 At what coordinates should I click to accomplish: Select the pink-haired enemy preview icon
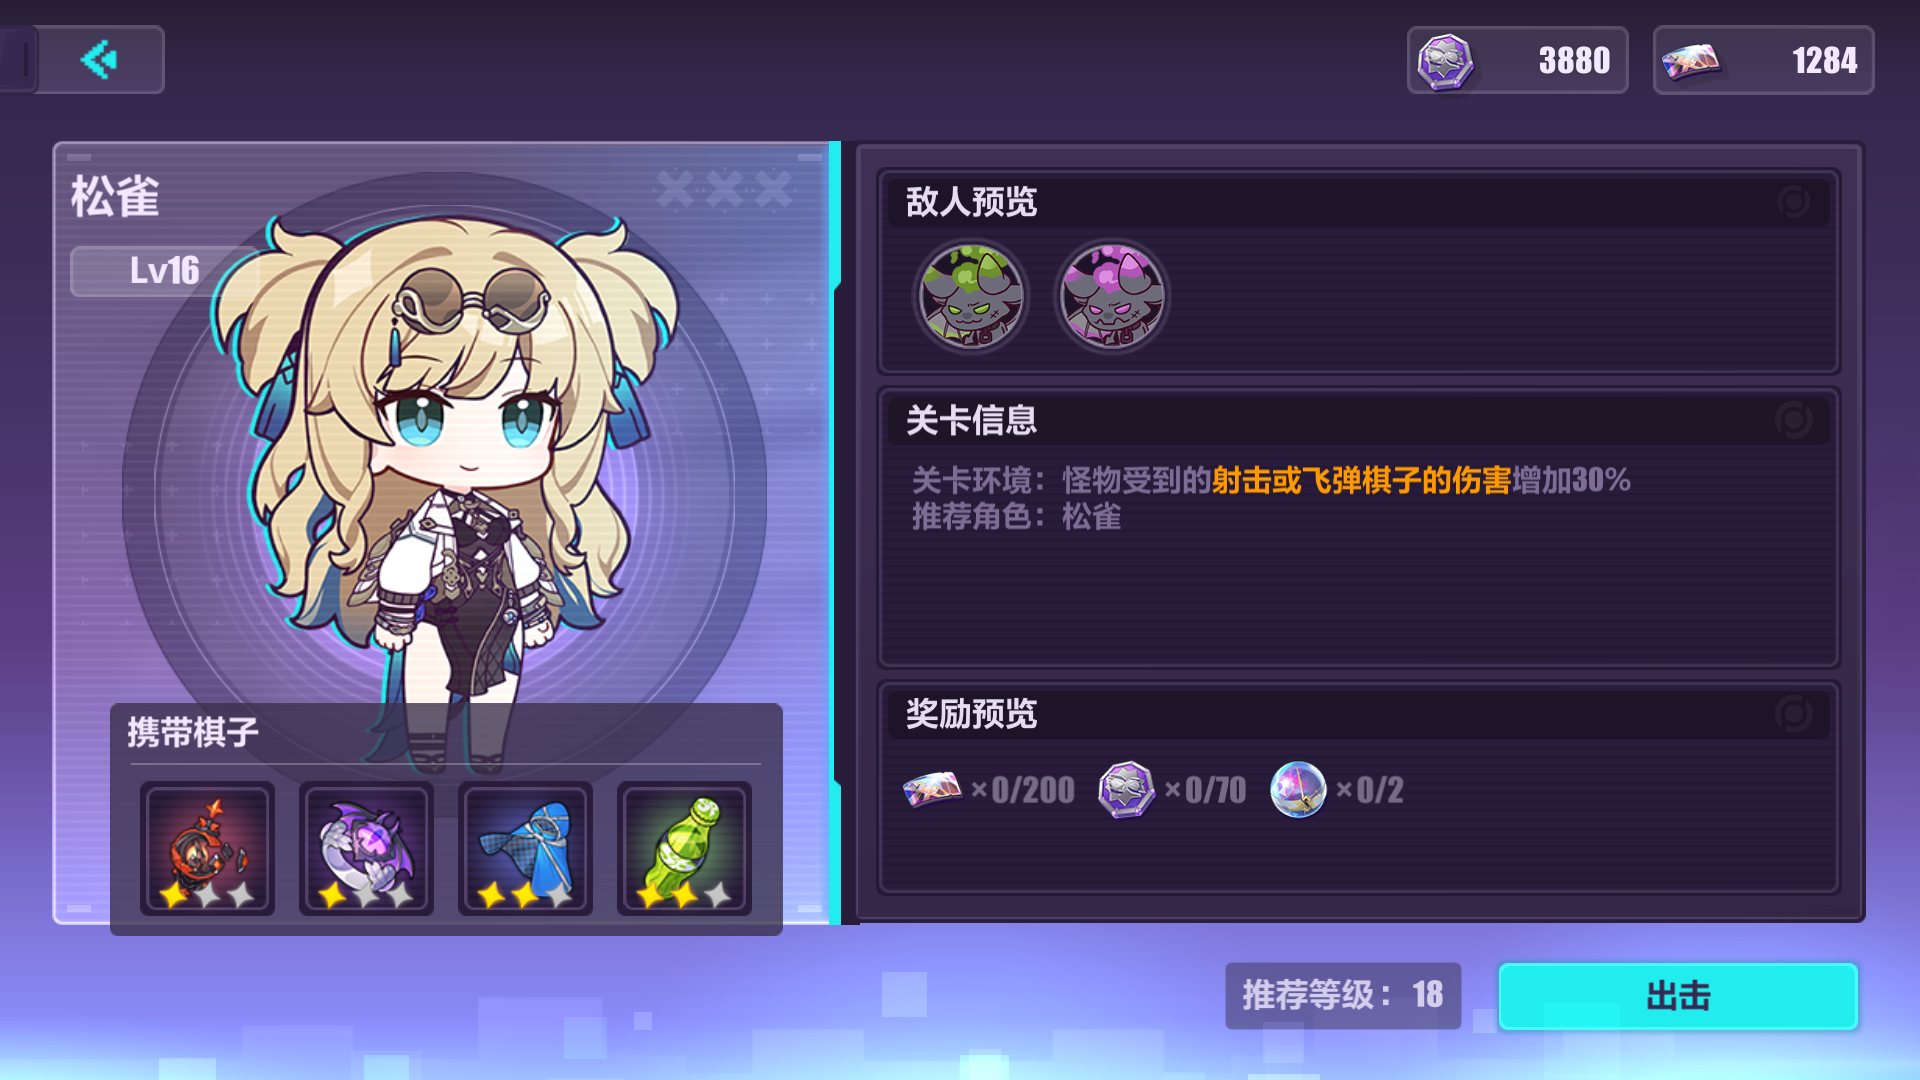1112,296
